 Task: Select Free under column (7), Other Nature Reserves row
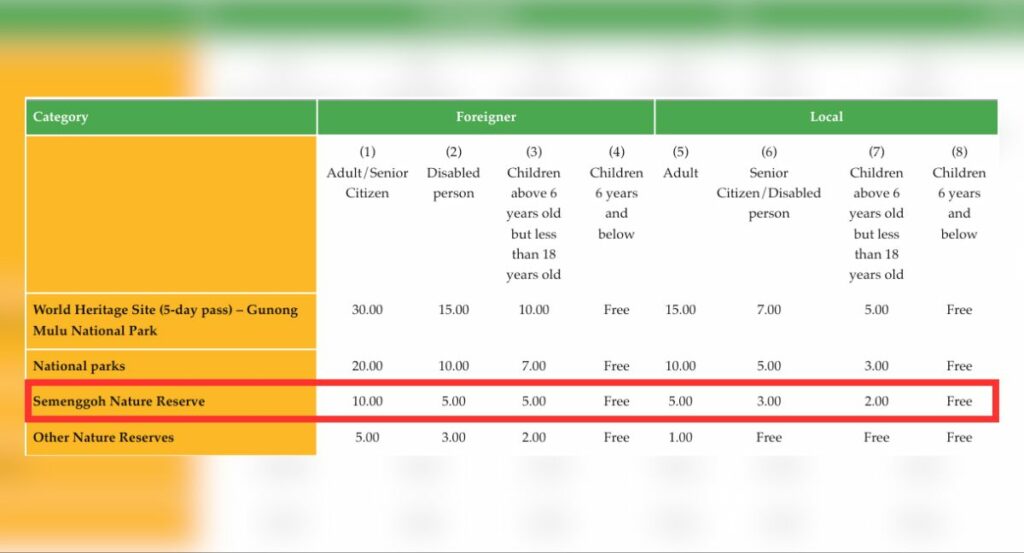pos(876,437)
